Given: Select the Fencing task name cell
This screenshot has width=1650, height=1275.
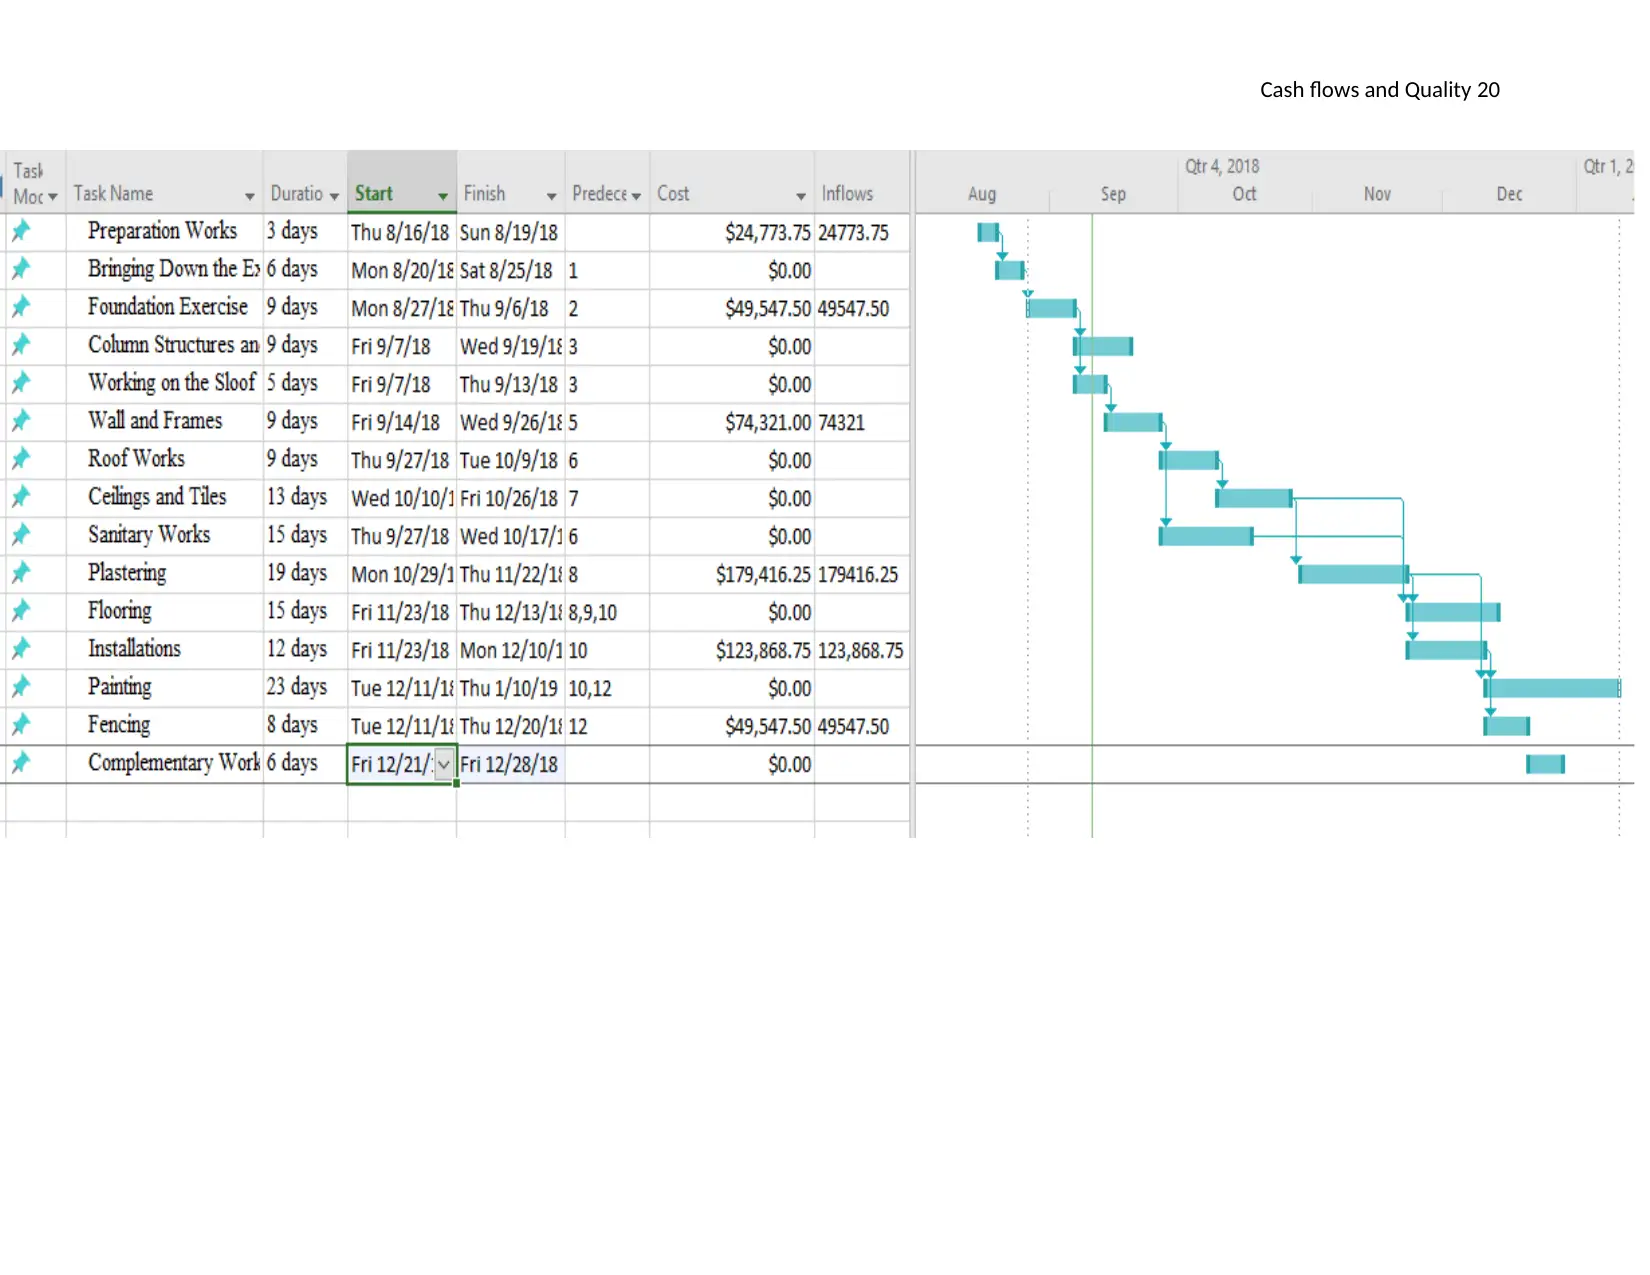Looking at the screenshot, I should [x=164, y=726].
